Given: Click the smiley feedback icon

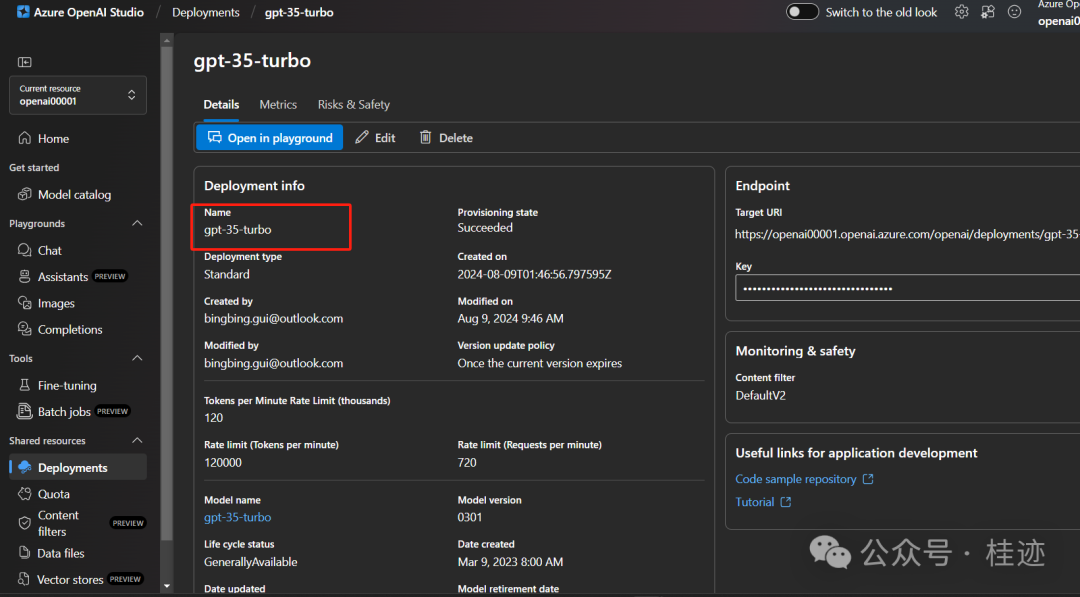Looking at the screenshot, I should pos(1014,12).
